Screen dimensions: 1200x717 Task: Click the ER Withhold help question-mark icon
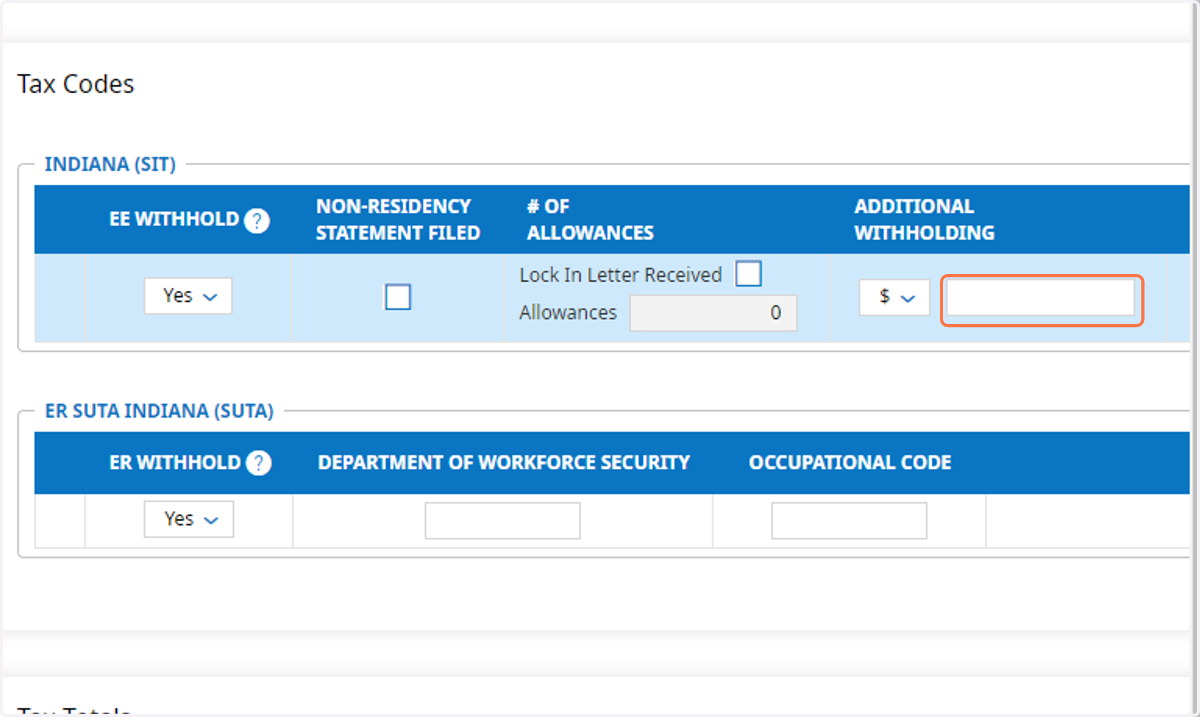(259, 463)
